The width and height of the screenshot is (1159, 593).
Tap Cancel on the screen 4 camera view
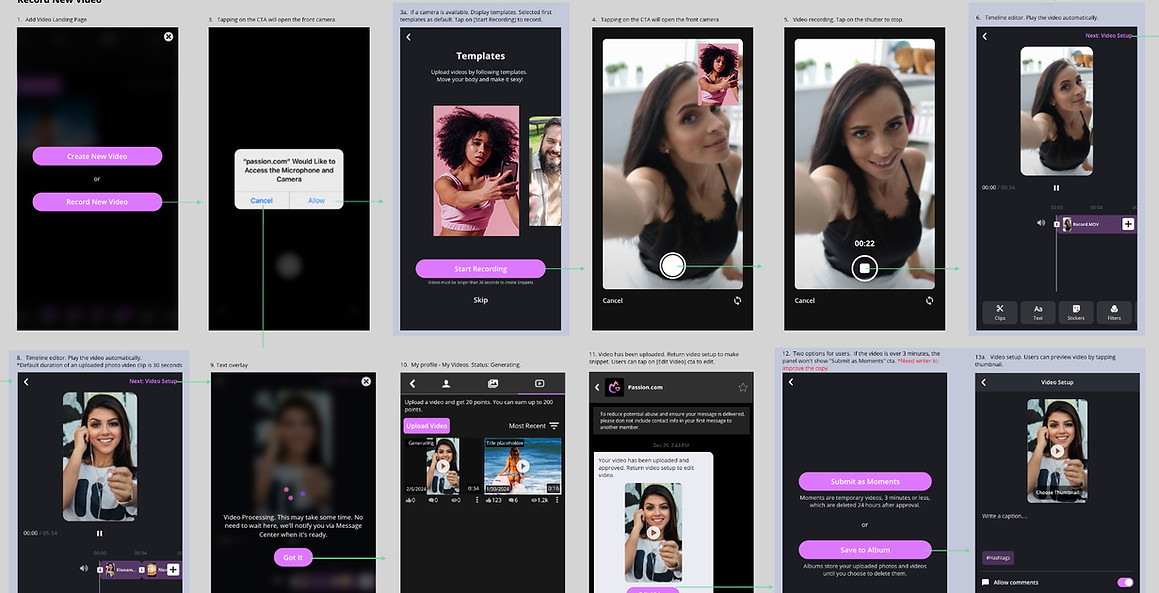613,300
